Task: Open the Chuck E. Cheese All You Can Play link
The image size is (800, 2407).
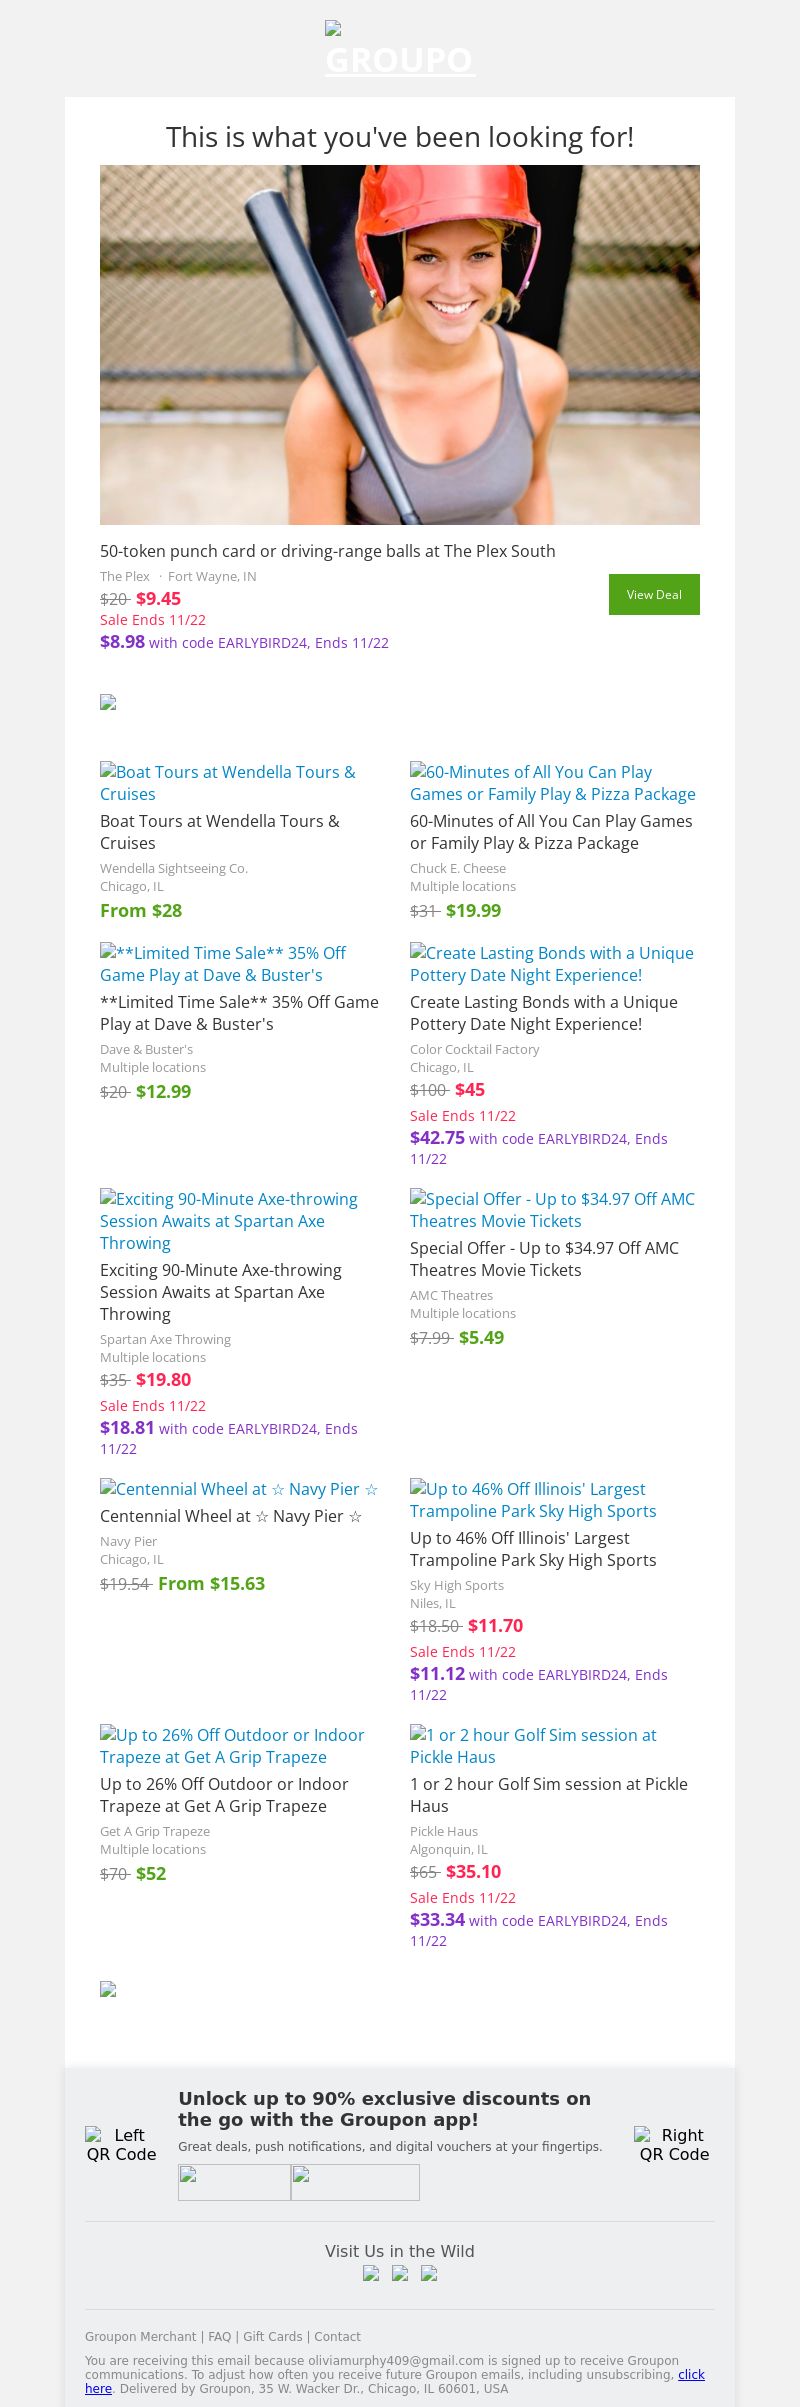Action: click(x=553, y=783)
